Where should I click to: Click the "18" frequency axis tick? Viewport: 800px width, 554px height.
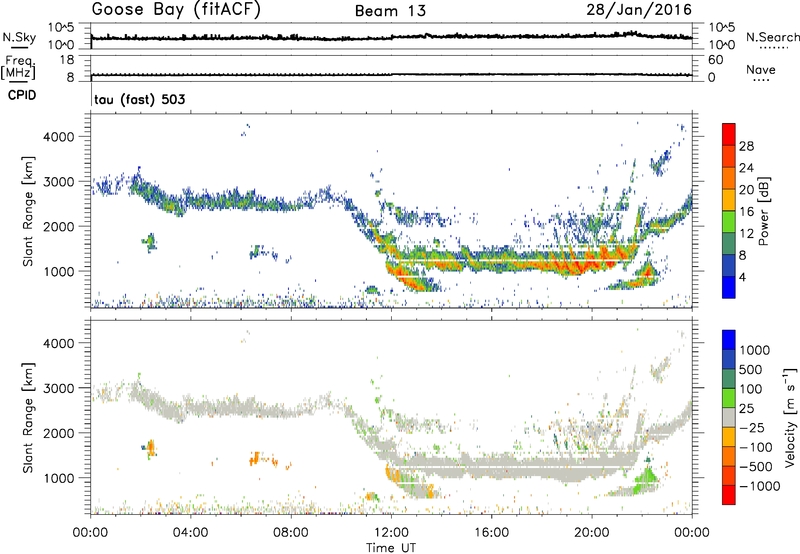coord(67,60)
